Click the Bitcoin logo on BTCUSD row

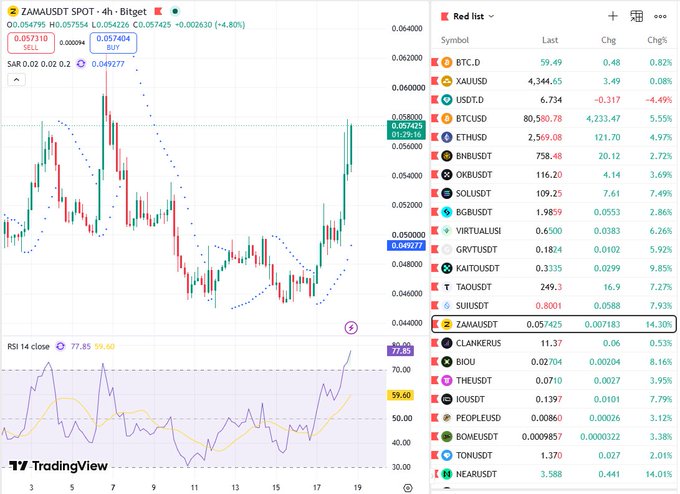pyautogui.click(x=447, y=118)
